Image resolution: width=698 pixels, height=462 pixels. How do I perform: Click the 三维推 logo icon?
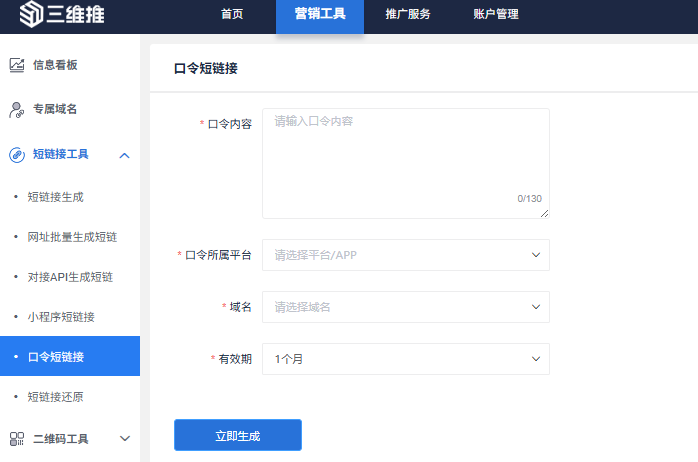point(31,14)
